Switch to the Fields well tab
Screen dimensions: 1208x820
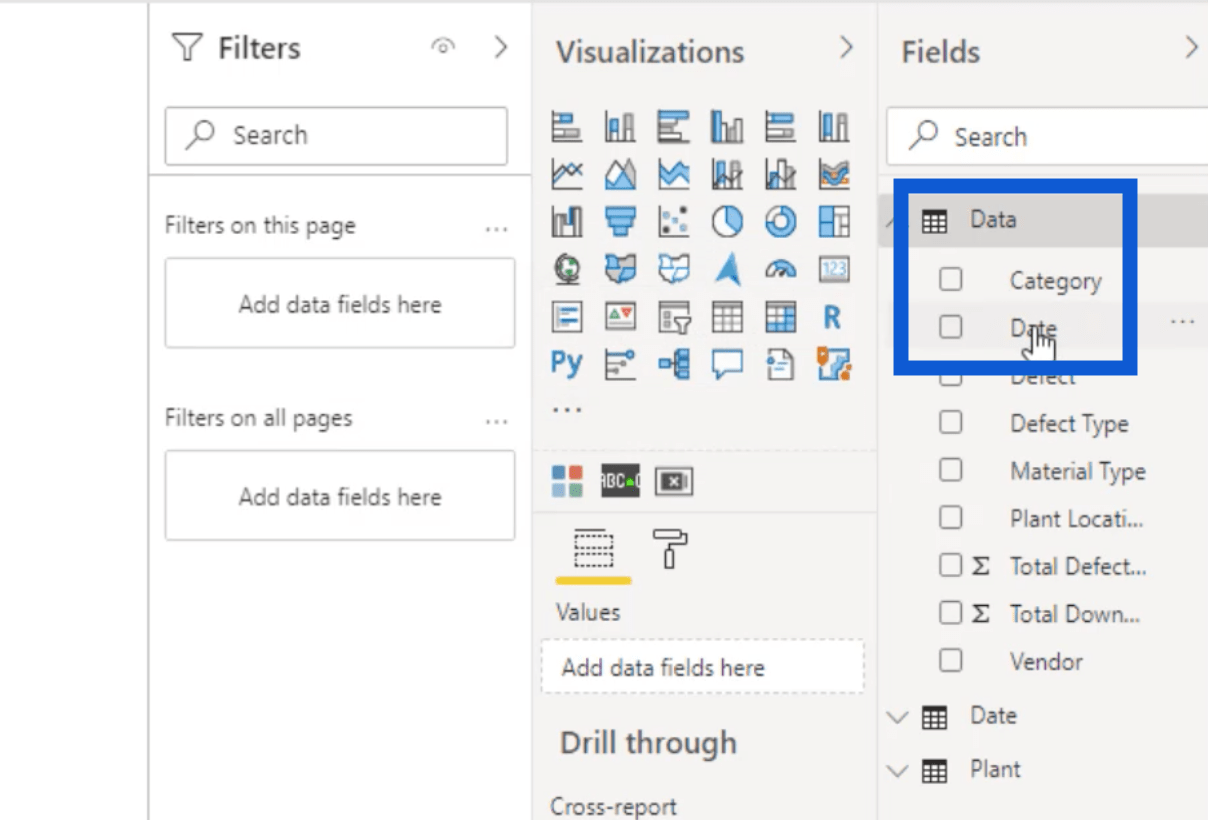593,549
